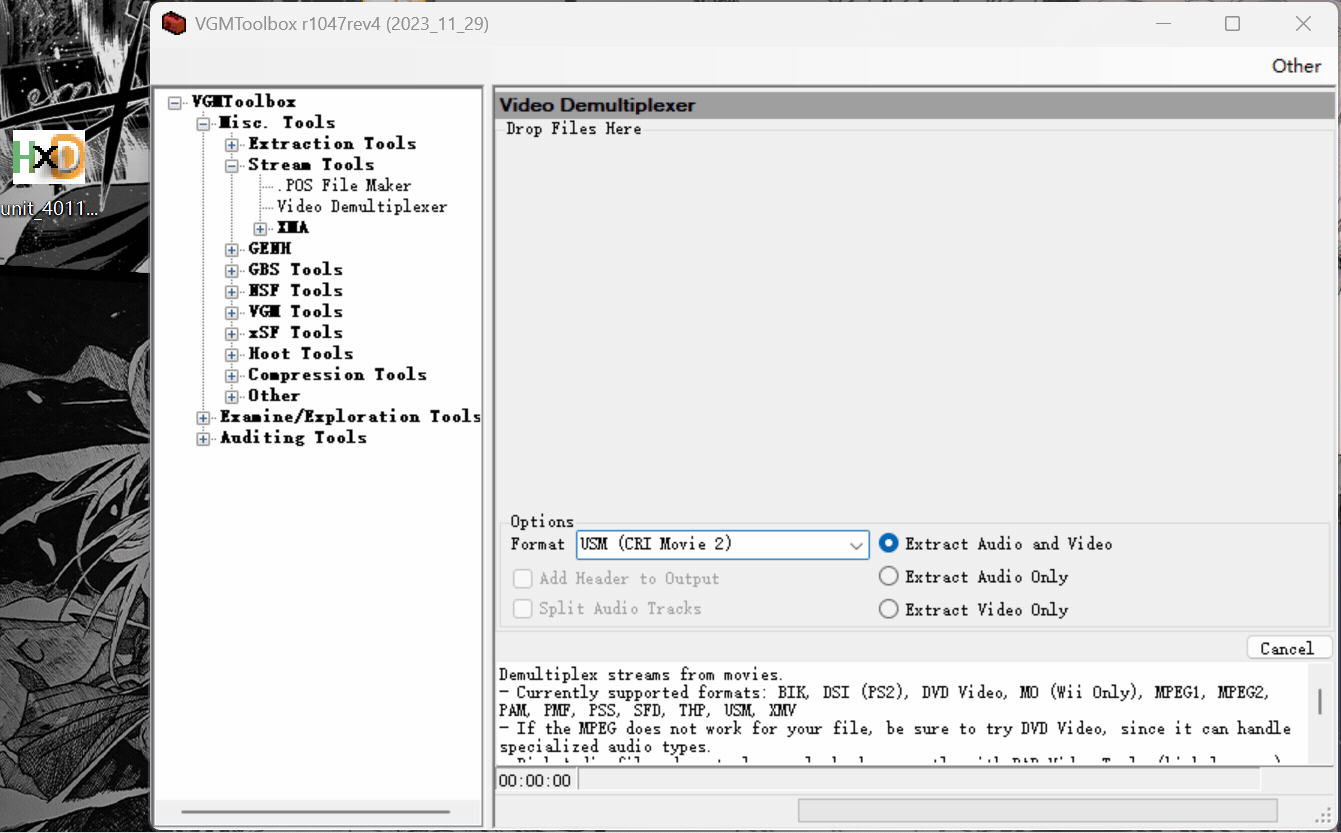The width and height of the screenshot is (1341, 833).
Task: Choose the Extract Audio Only radio button
Action: click(889, 577)
